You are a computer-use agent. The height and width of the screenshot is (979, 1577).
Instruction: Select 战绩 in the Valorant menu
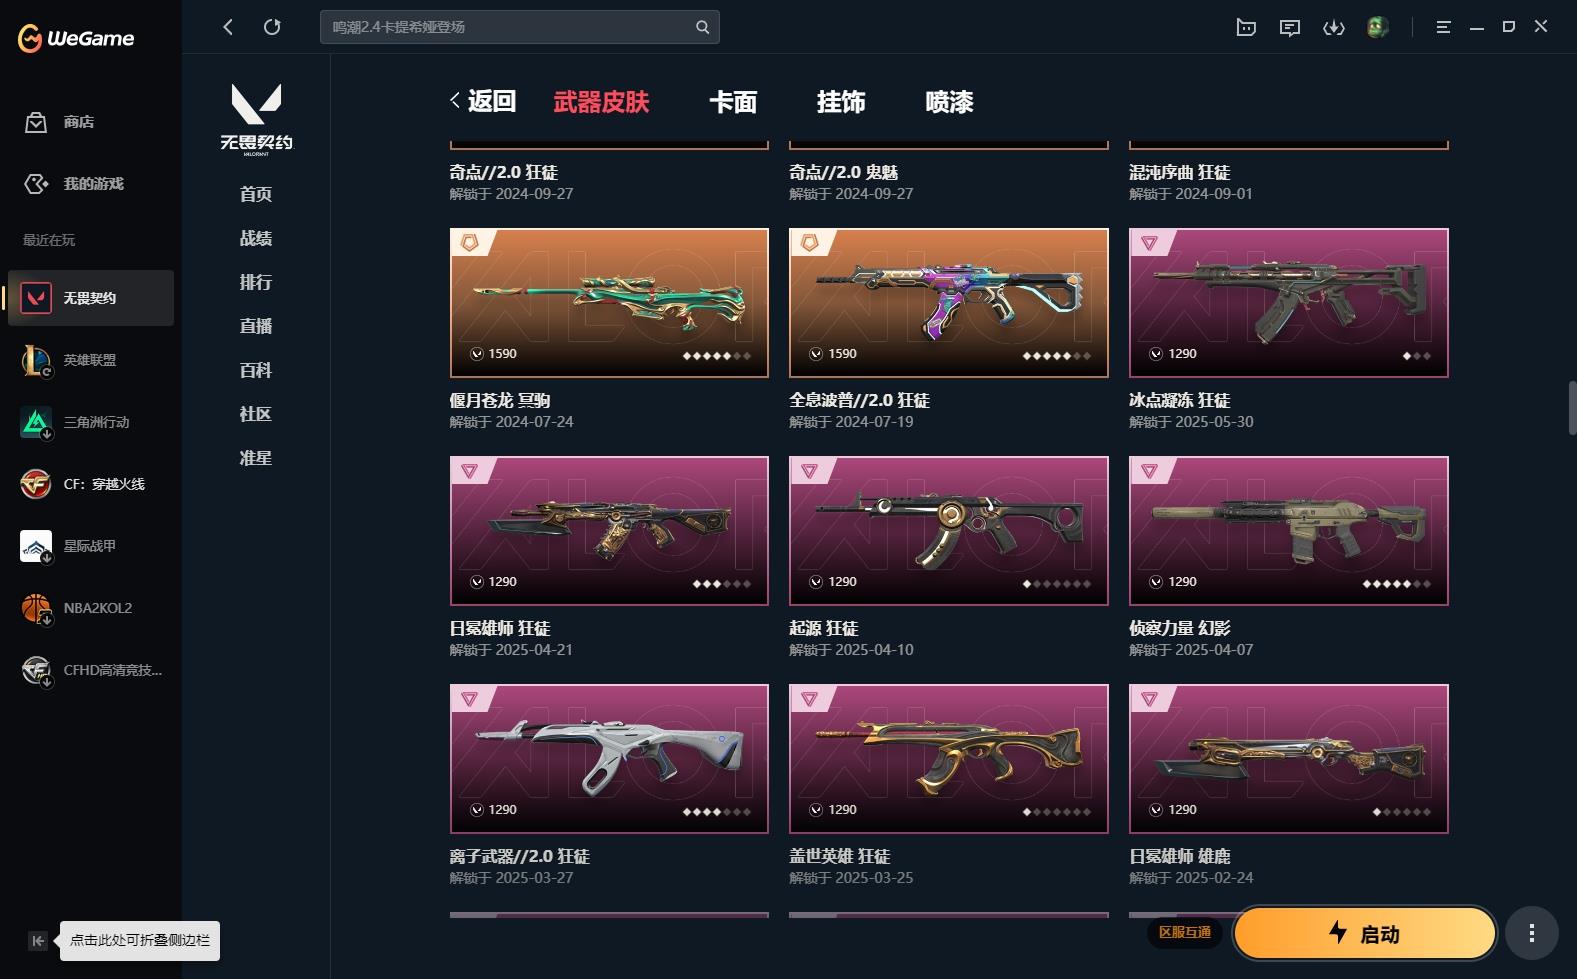(256, 238)
